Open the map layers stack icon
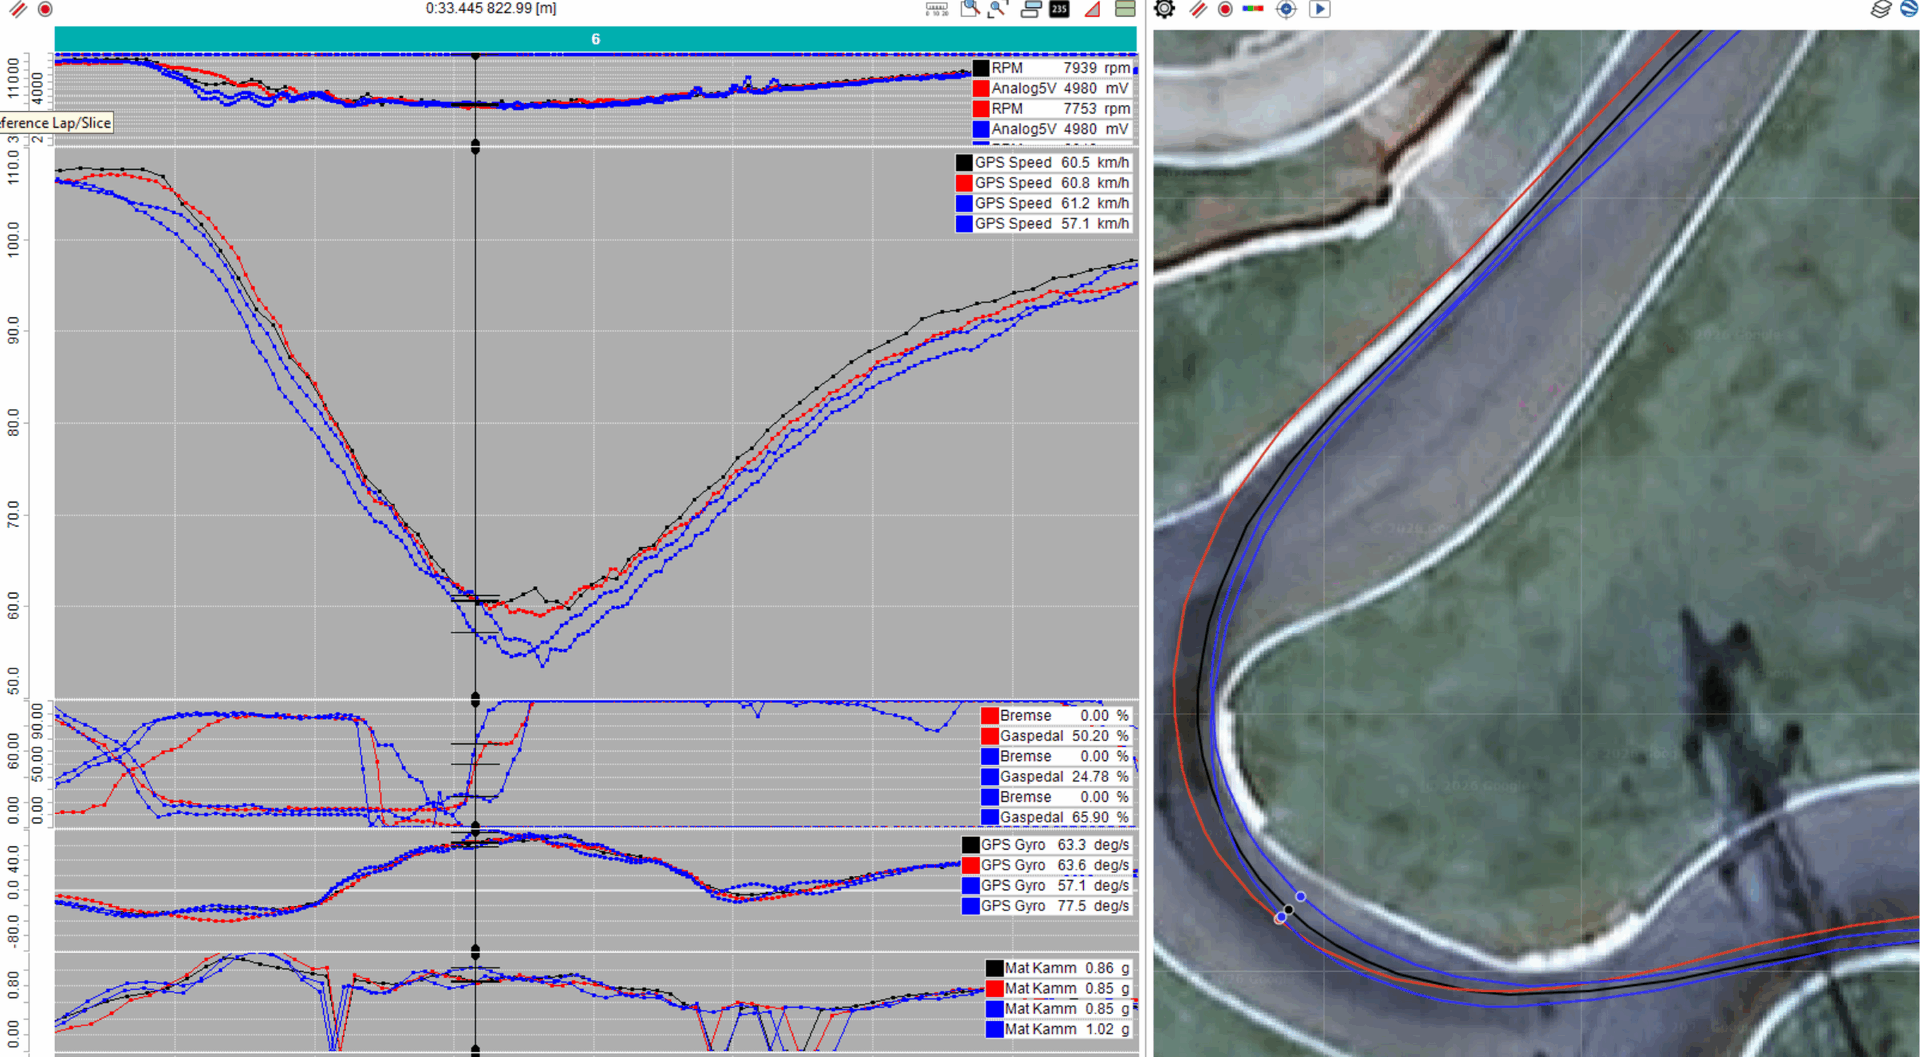 [1880, 9]
